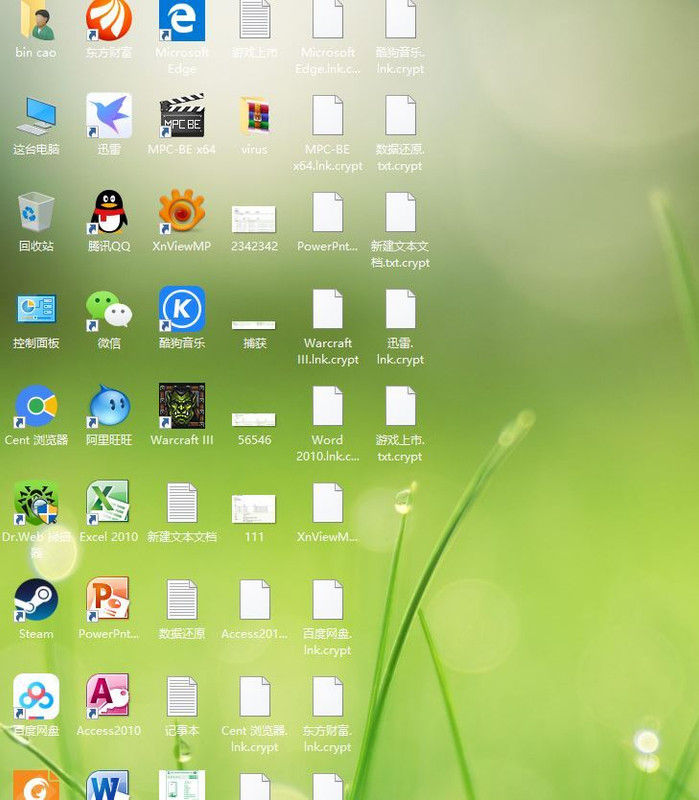Launch MPC-BE x64 media player
This screenshot has height=800, width=699.
[x=182, y=115]
